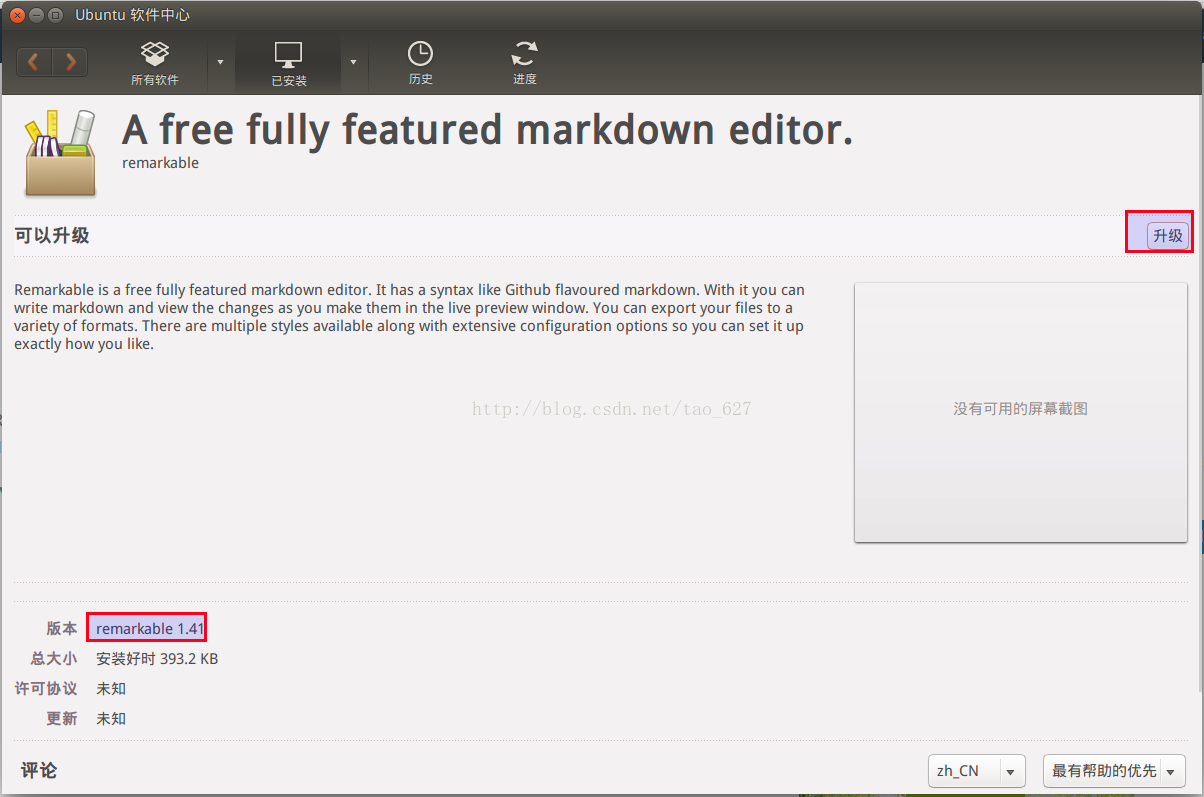Close the Ubuntu 软件中心 window
Viewport: 1204px width, 797px height.
coord(17,15)
